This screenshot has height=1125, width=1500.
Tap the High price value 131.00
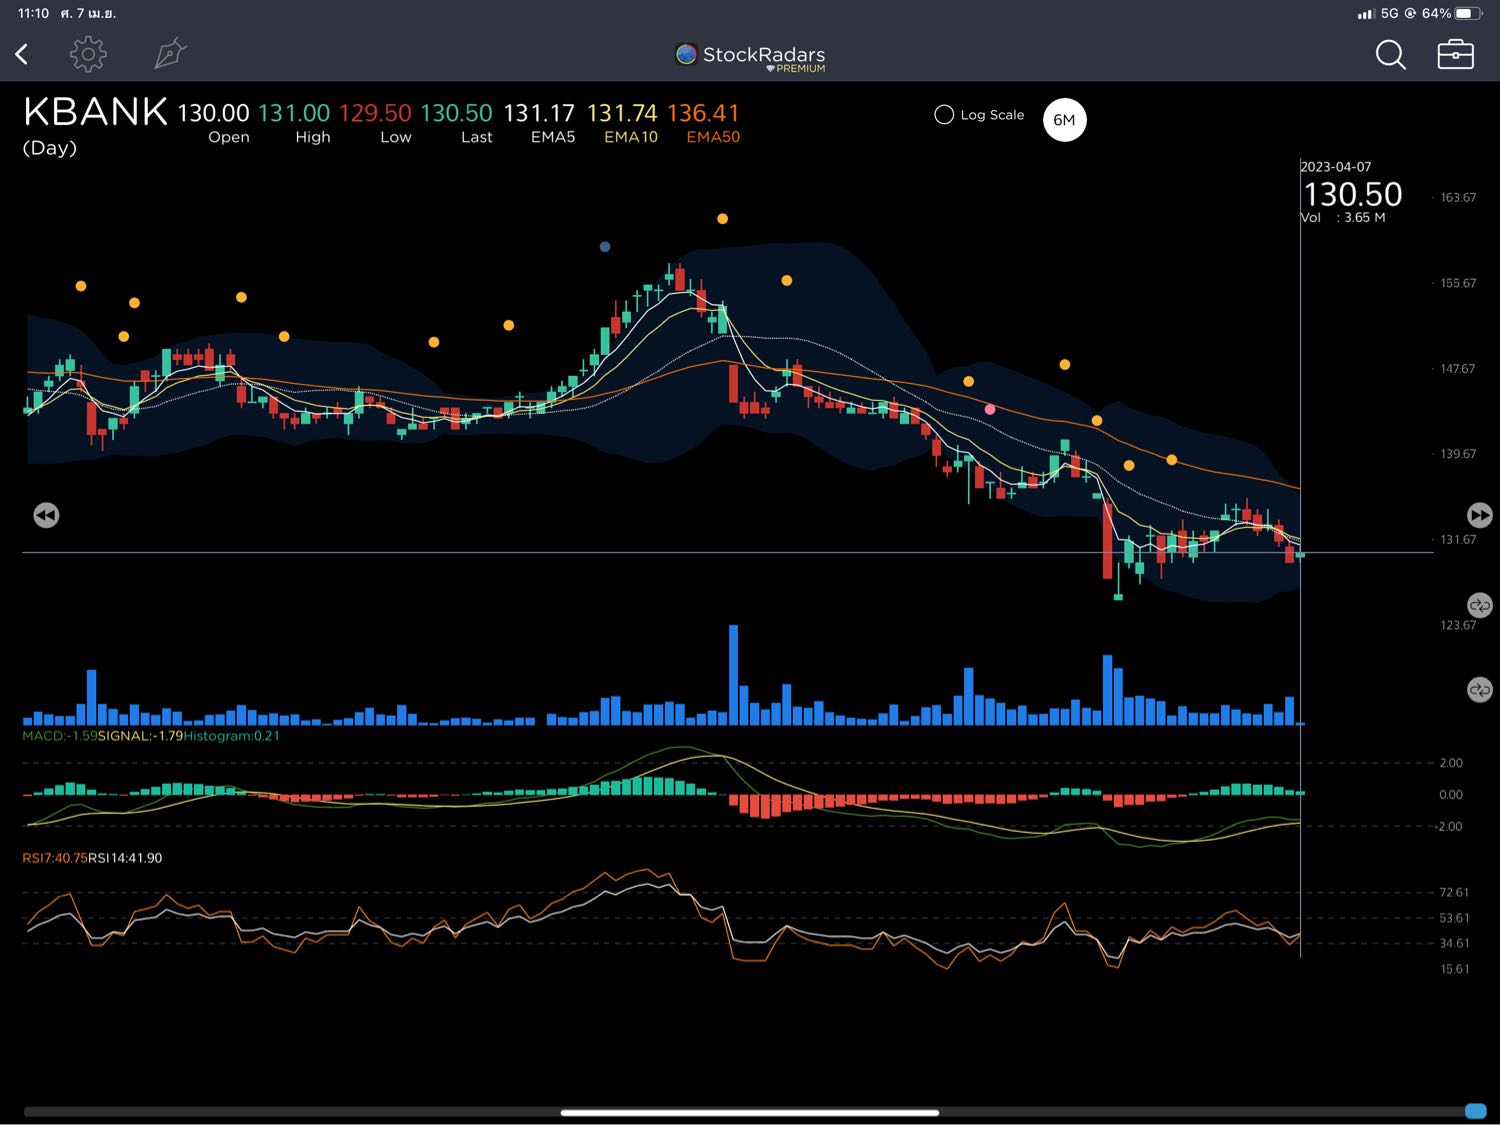click(294, 113)
